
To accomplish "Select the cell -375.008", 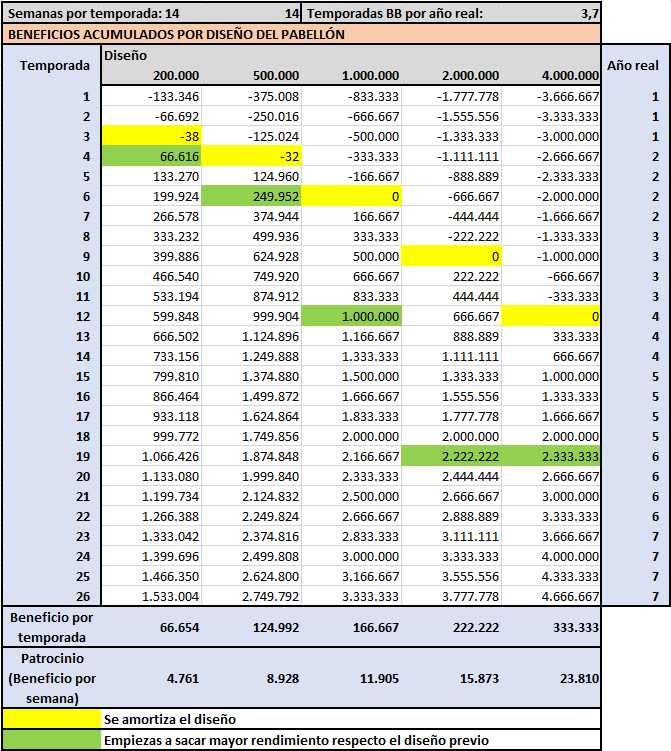I will coord(252,97).
